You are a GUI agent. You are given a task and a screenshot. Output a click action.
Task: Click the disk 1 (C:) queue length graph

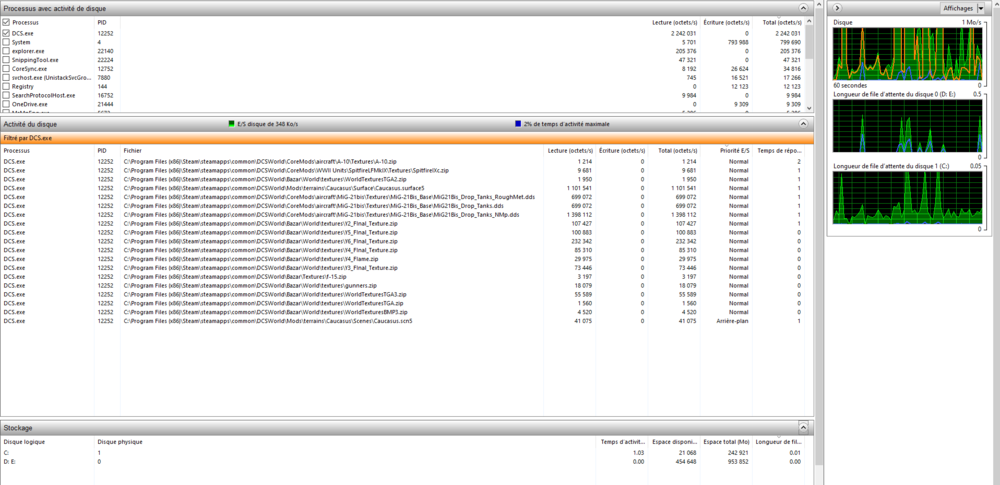pos(908,198)
